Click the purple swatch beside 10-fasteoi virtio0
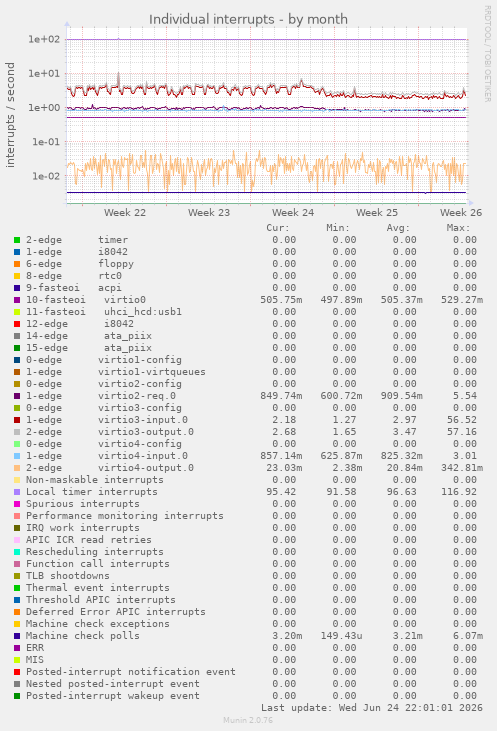497x731 pixels. [17, 300]
